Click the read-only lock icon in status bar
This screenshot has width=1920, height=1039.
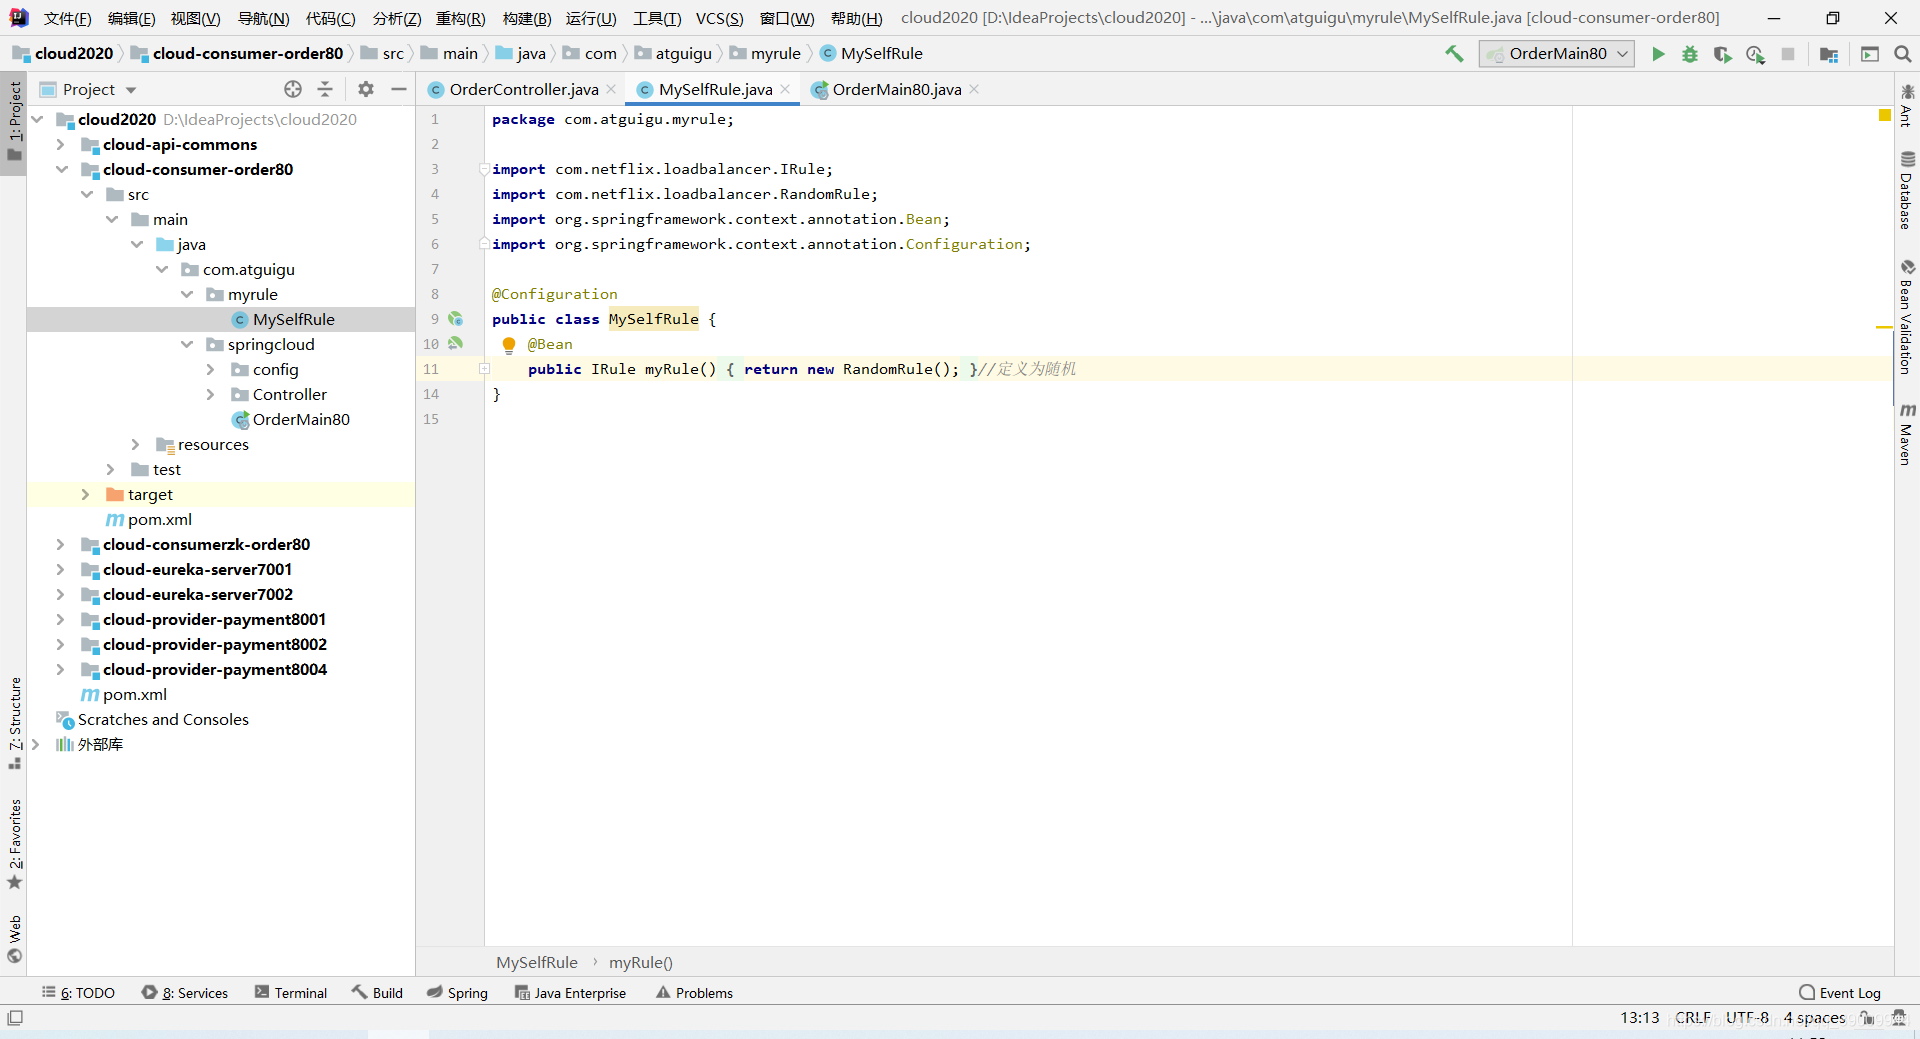click(1866, 1018)
